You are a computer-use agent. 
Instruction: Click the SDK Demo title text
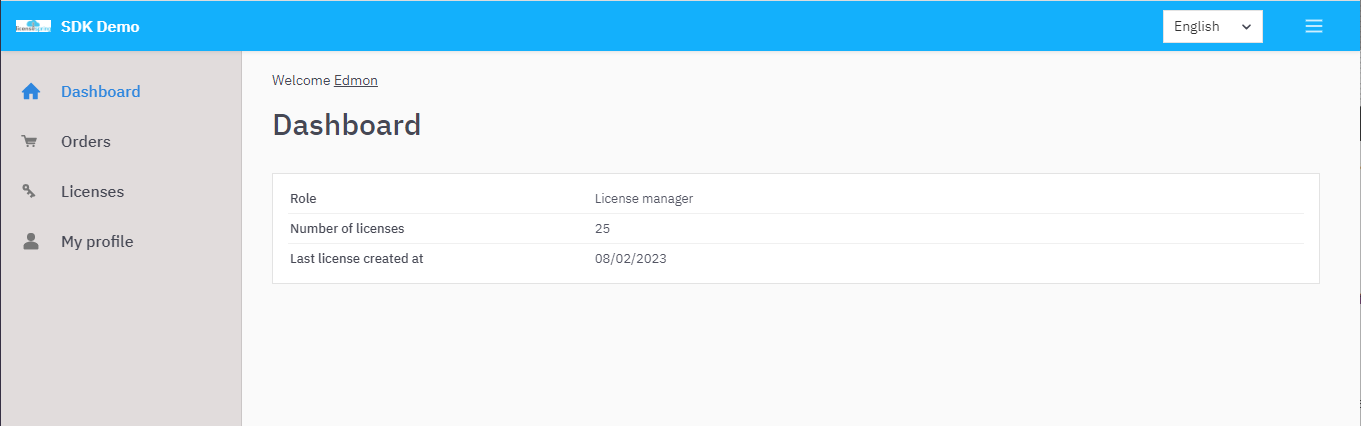pyautogui.click(x=100, y=27)
